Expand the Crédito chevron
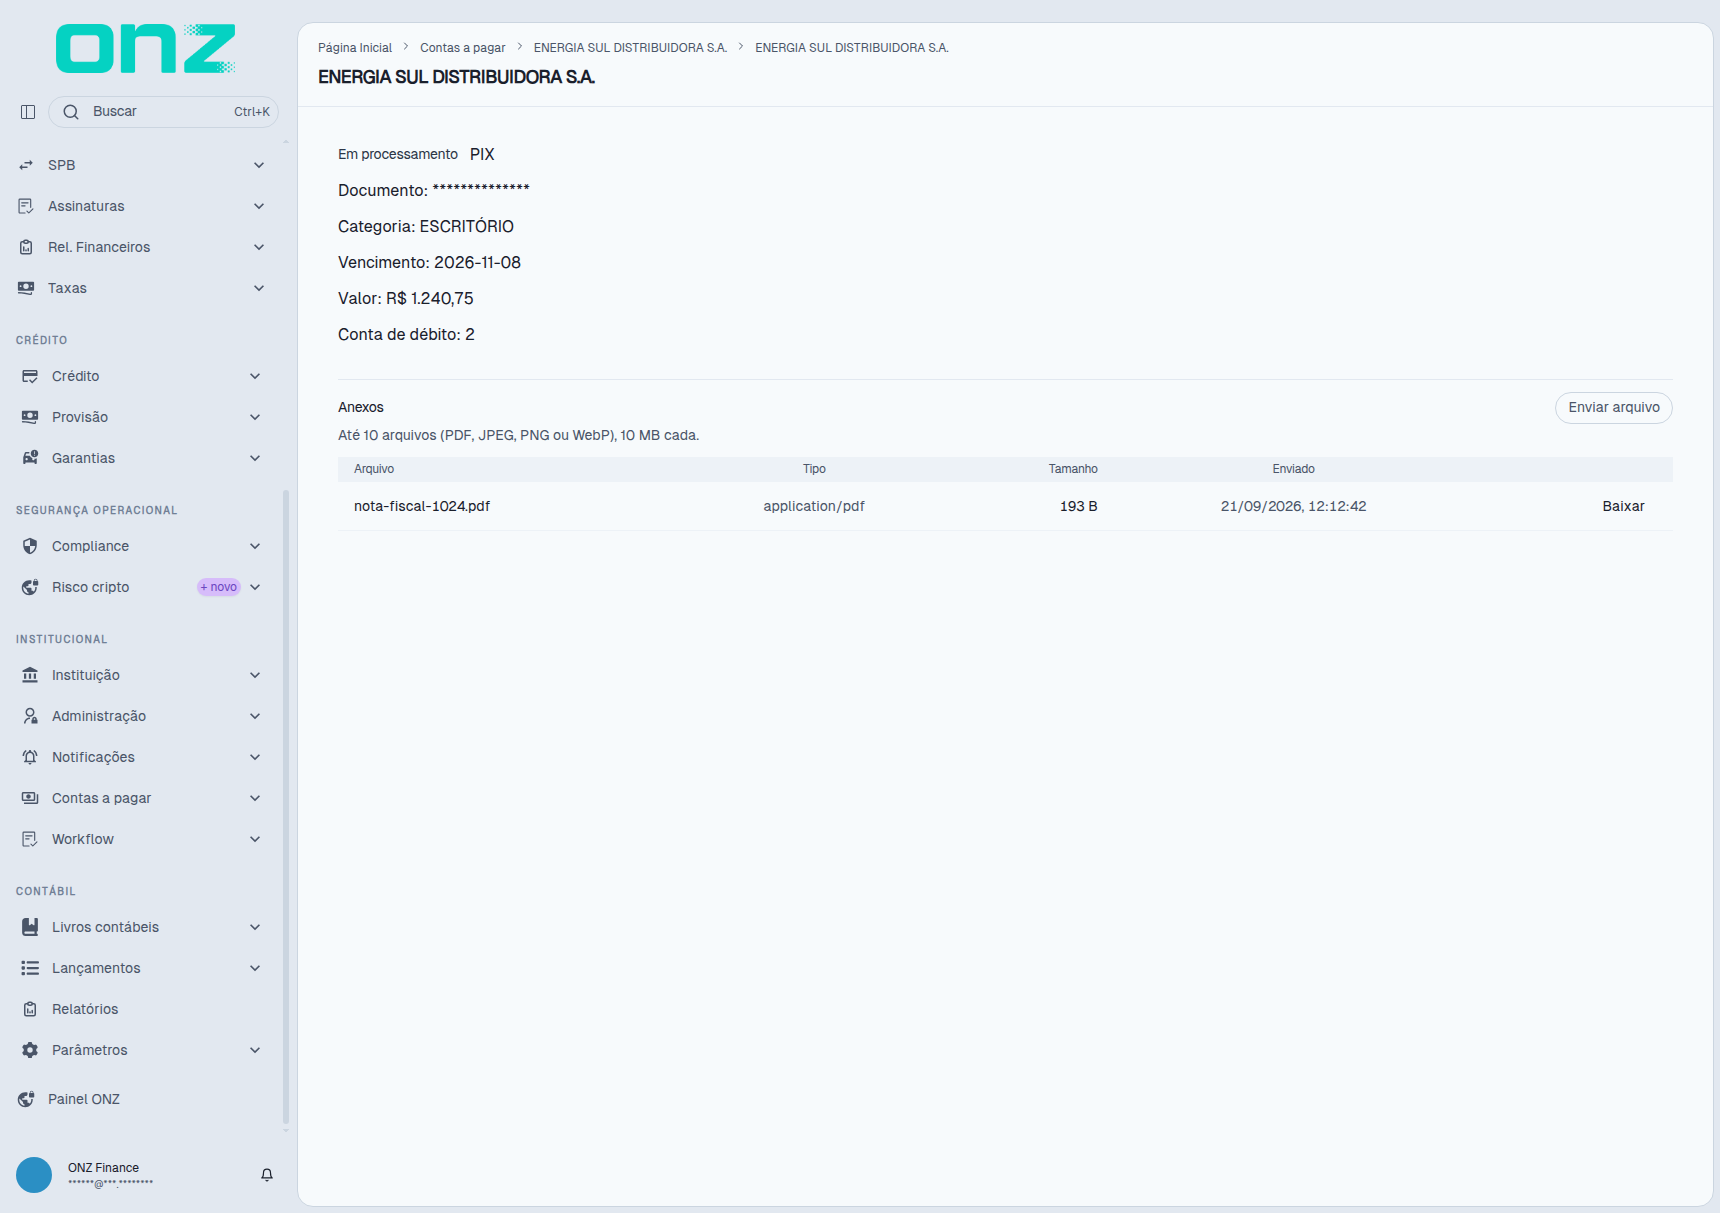 pyautogui.click(x=255, y=376)
